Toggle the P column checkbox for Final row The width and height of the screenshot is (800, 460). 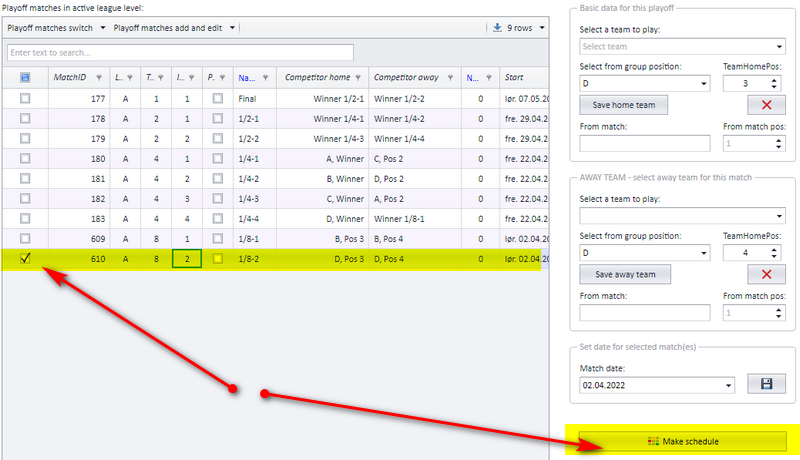[x=218, y=98]
